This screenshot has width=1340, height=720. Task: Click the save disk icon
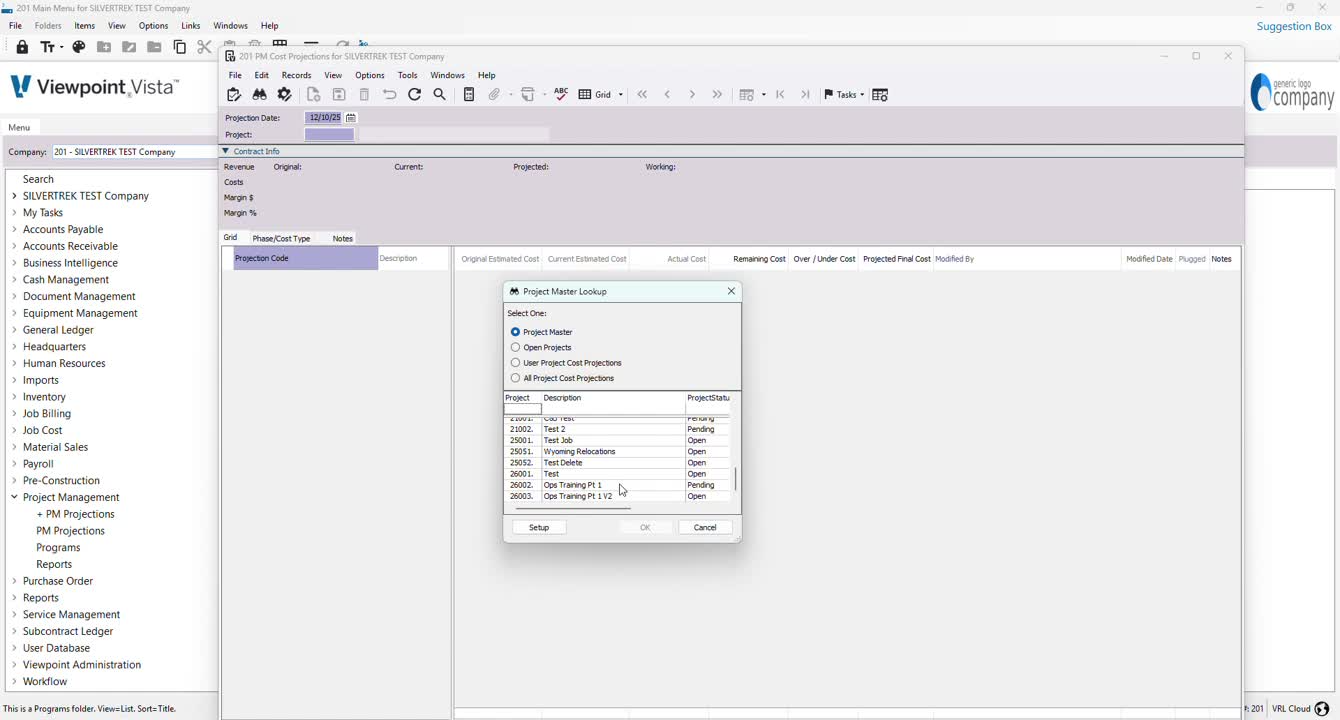(339, 95)
